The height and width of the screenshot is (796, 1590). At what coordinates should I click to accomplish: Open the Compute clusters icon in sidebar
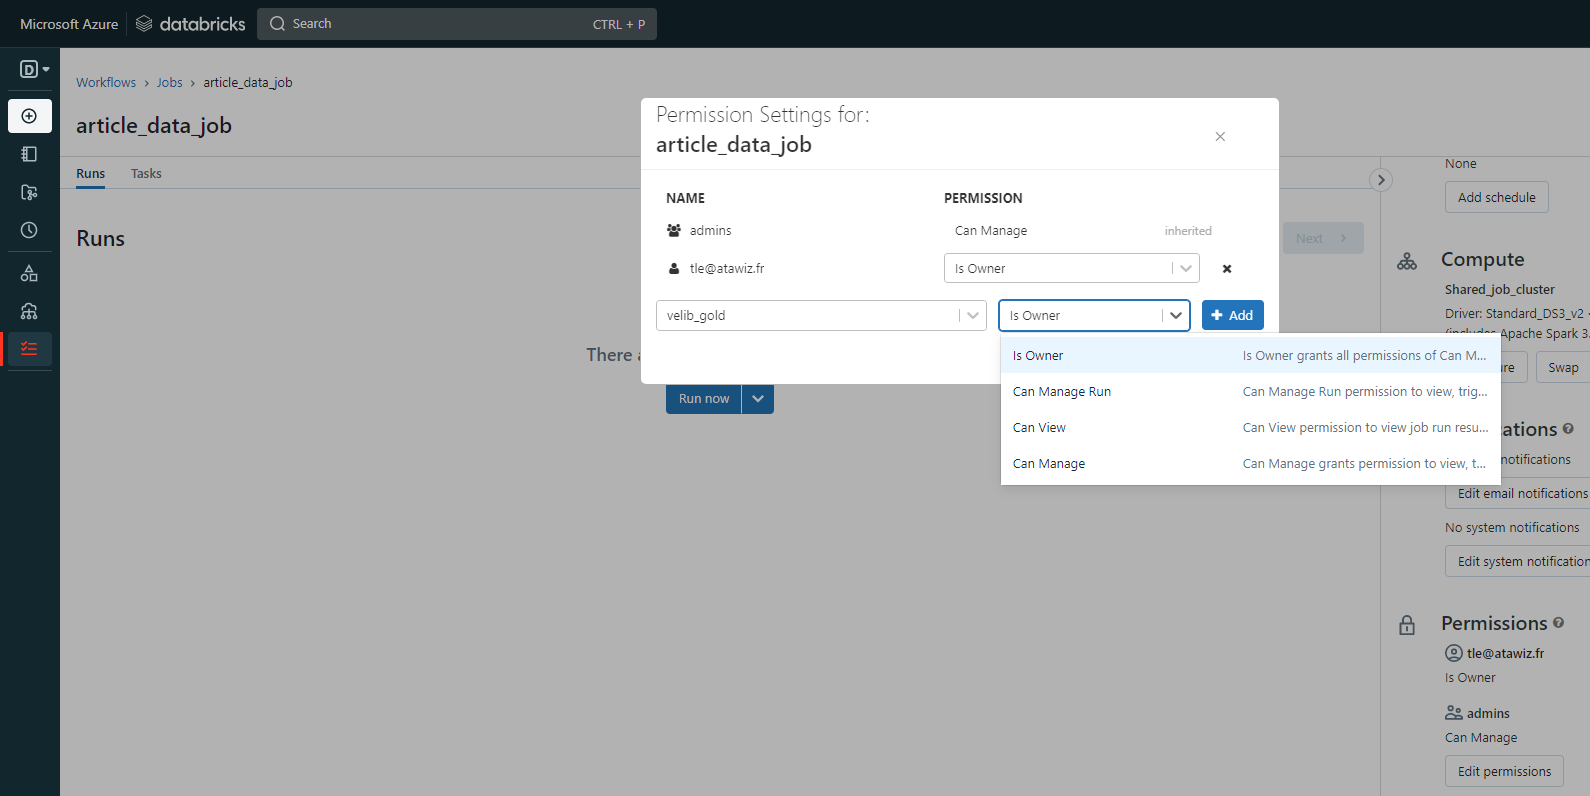tap(29, 311)
